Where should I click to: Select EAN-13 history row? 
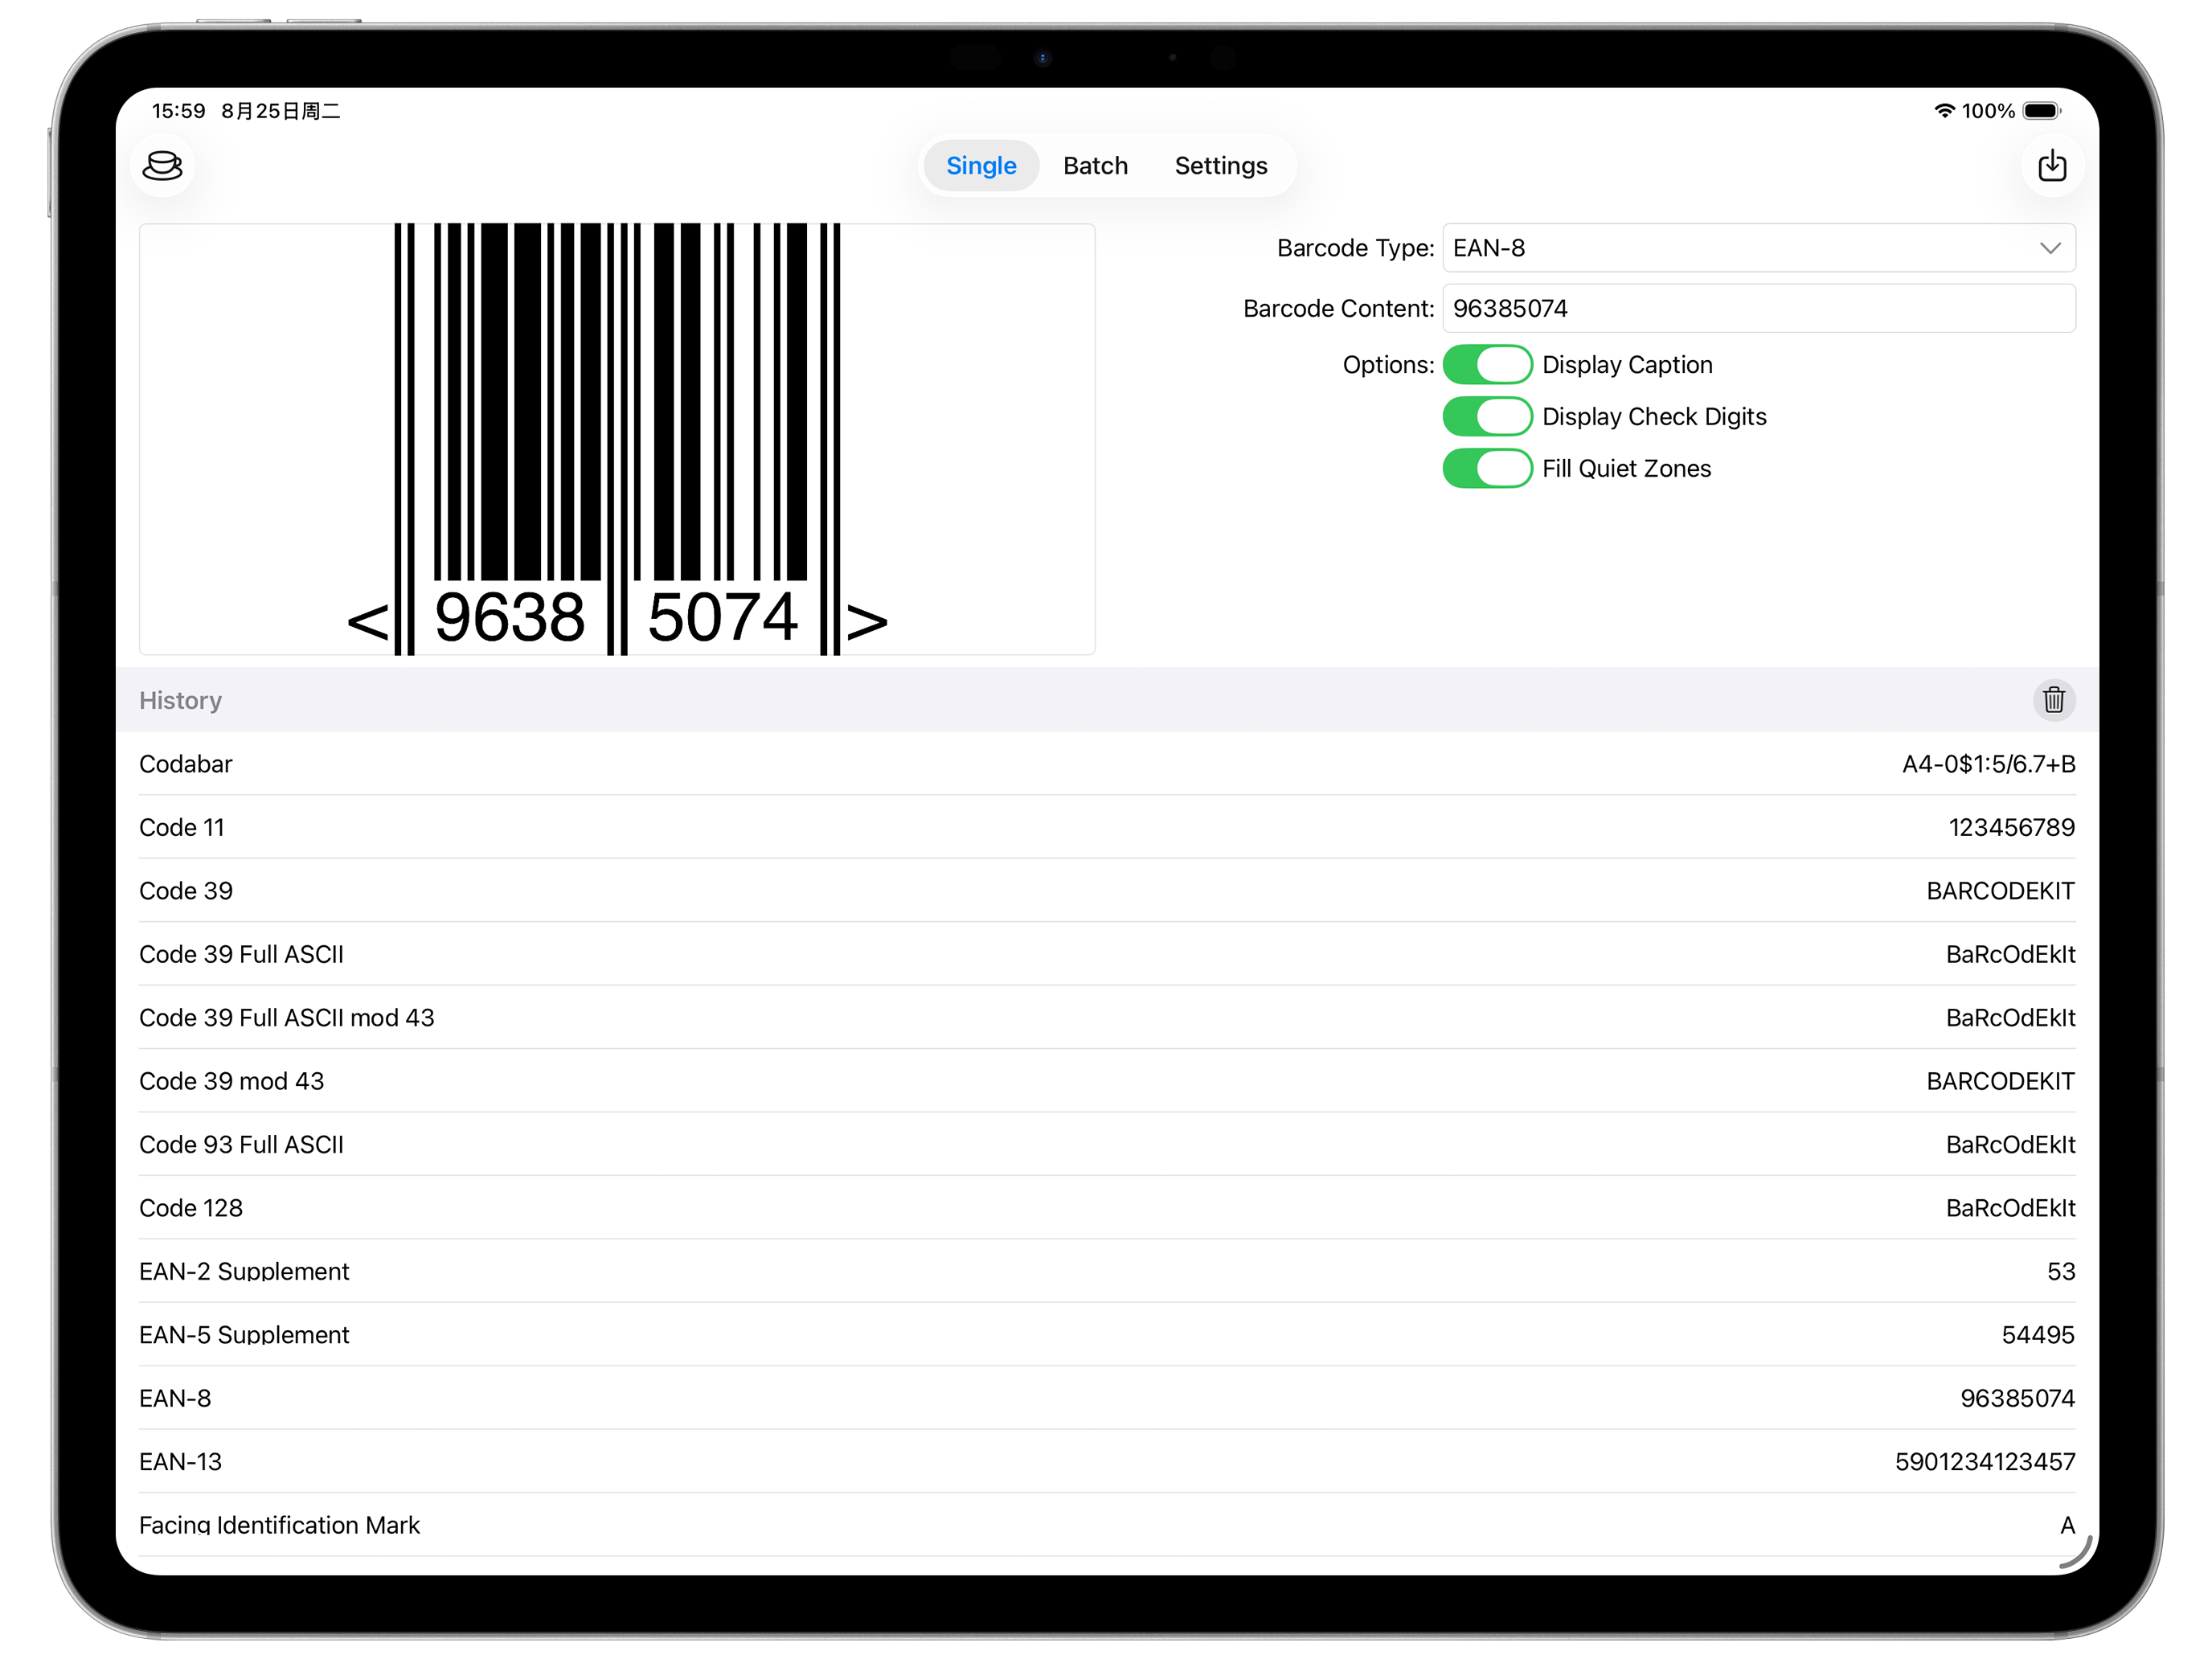(x=1107, y=1462)
